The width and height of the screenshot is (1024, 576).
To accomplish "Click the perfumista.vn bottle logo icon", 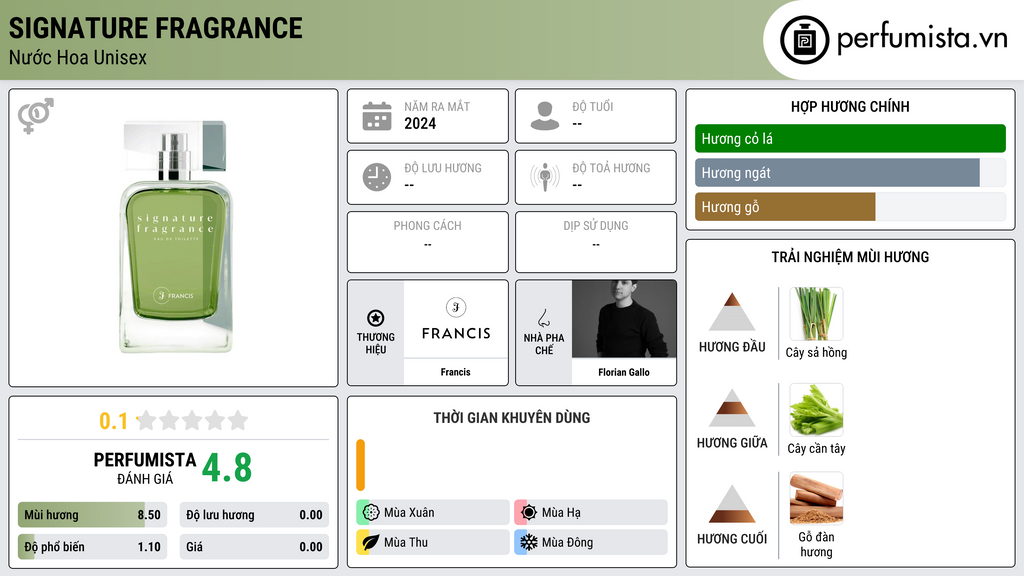I will 804,40.
